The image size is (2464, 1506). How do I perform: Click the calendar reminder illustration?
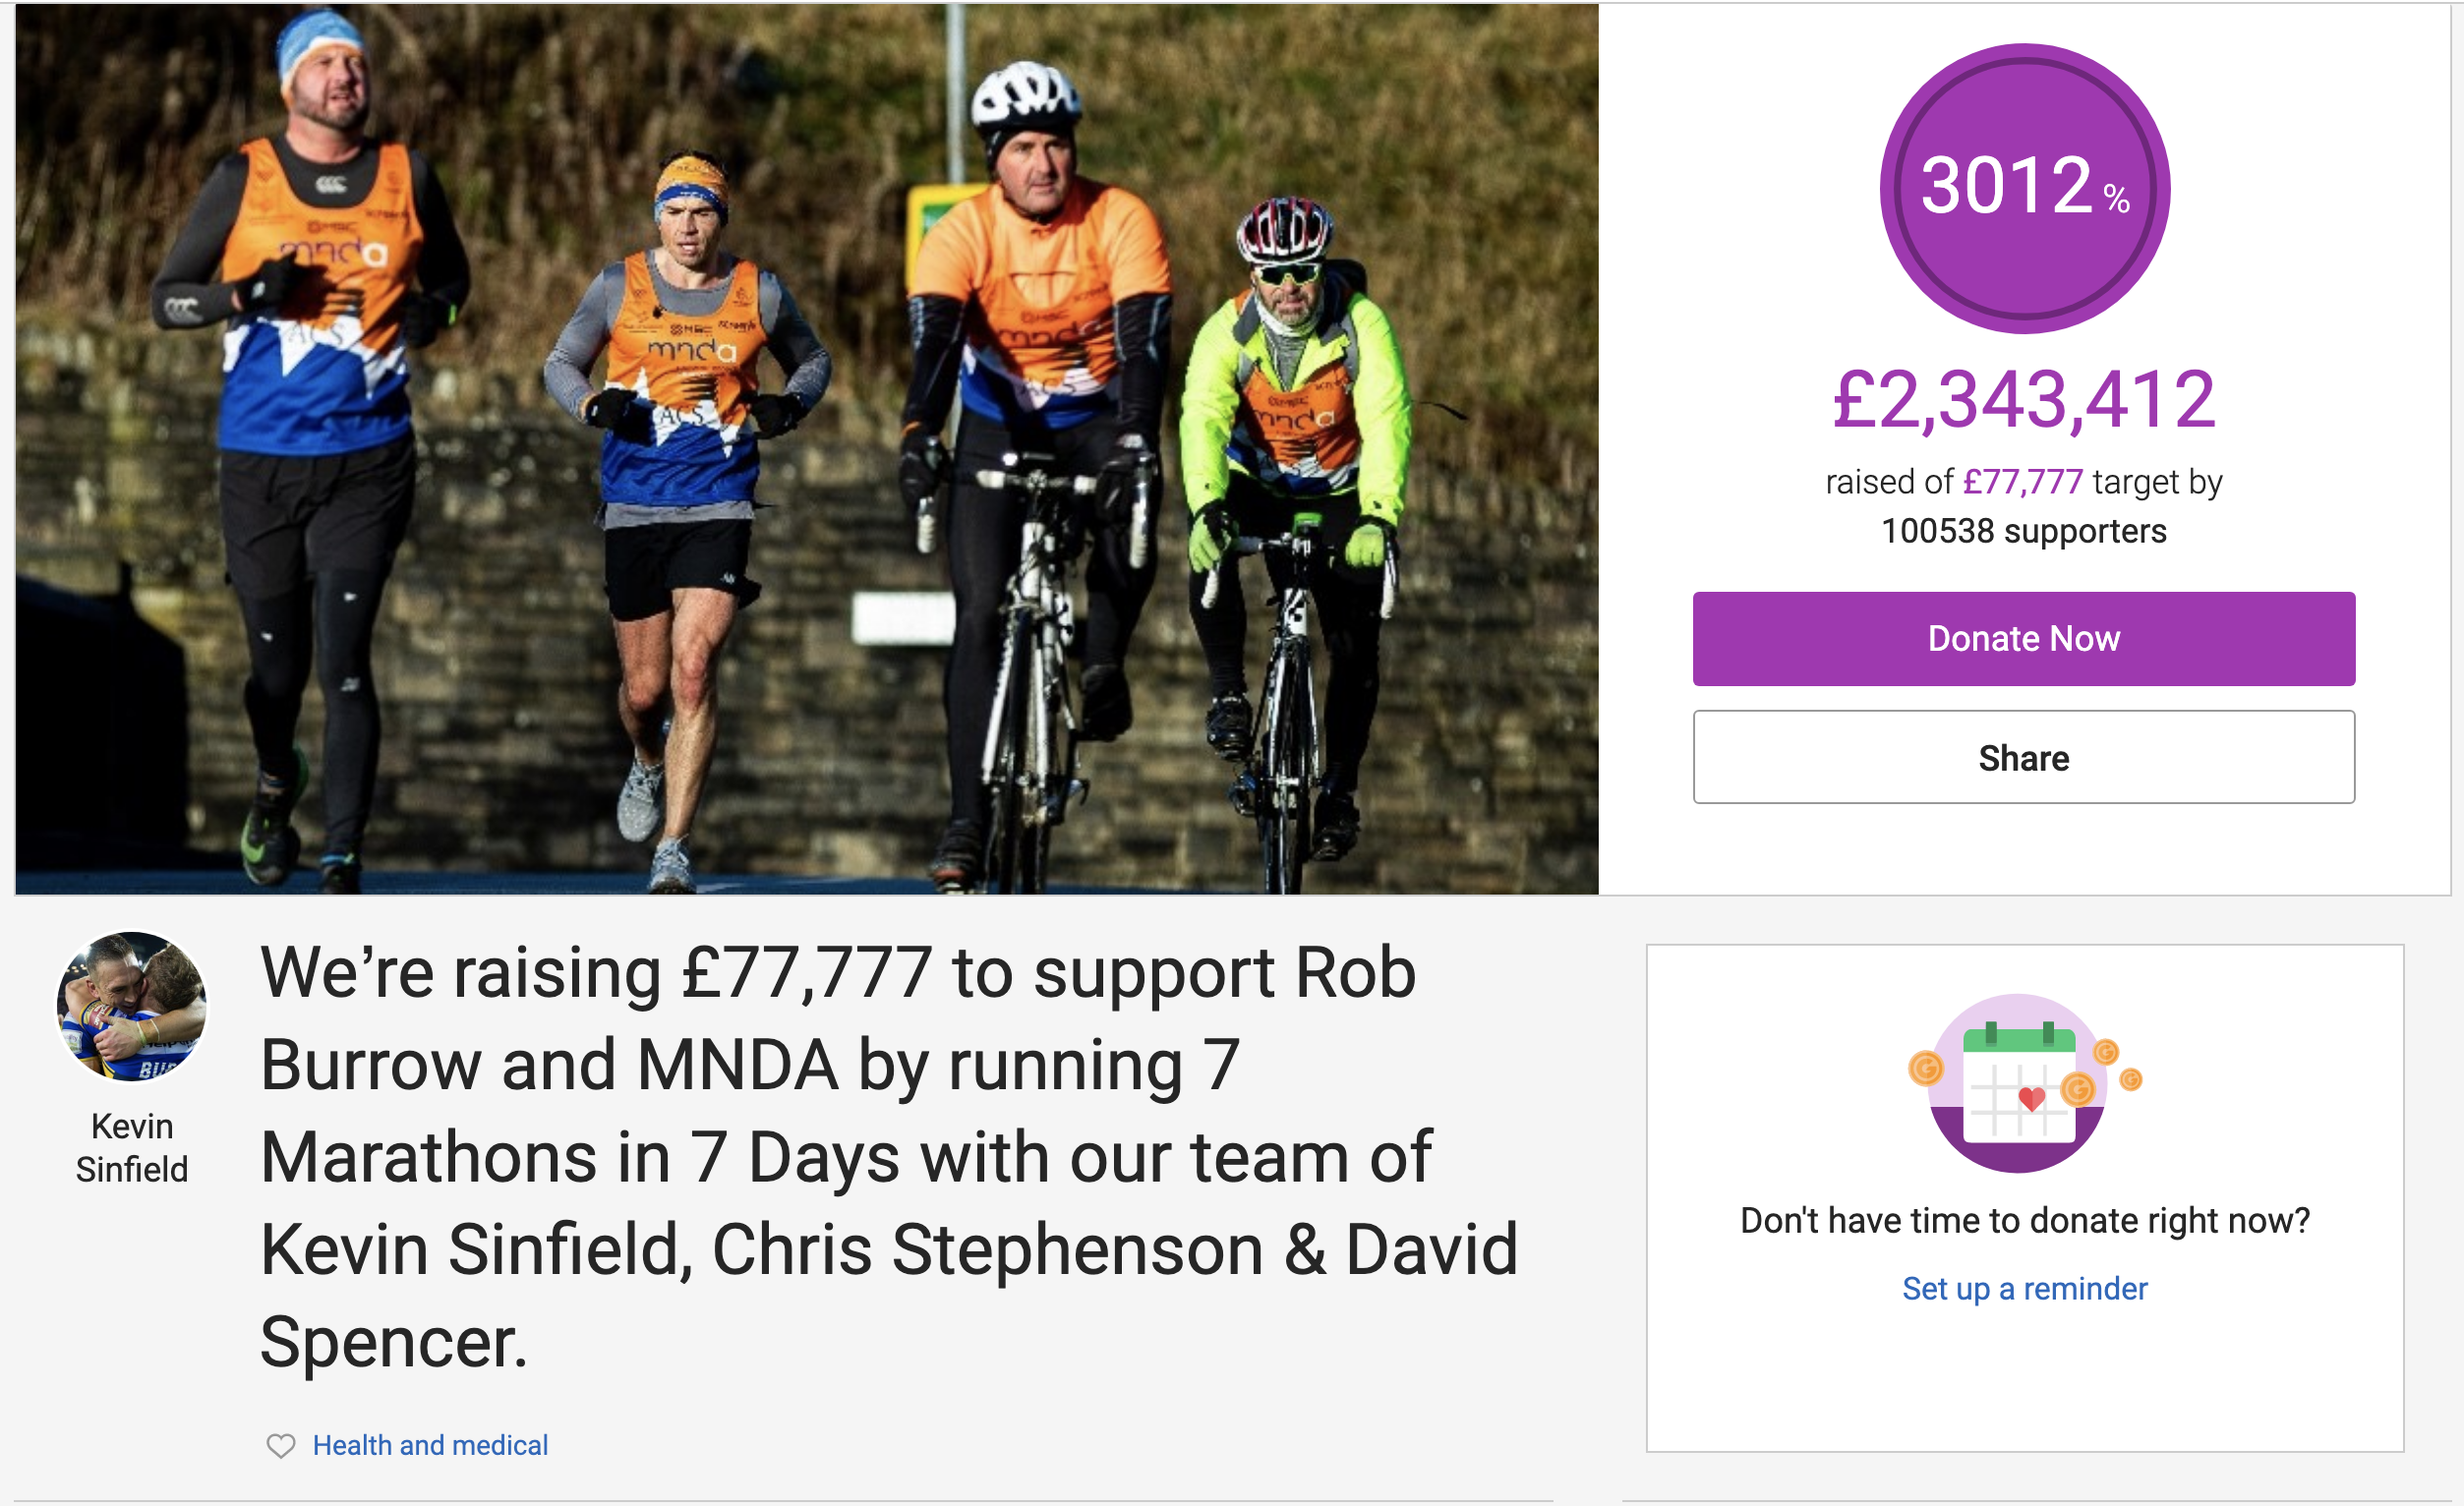(x=2020, y=1084)
